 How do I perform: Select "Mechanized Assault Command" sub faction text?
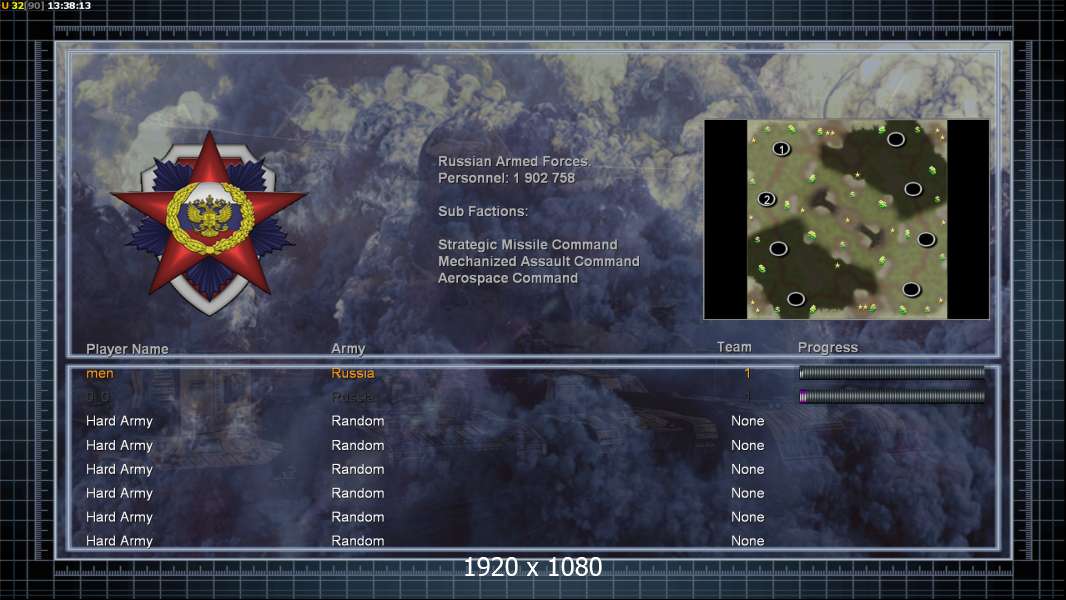538,261
